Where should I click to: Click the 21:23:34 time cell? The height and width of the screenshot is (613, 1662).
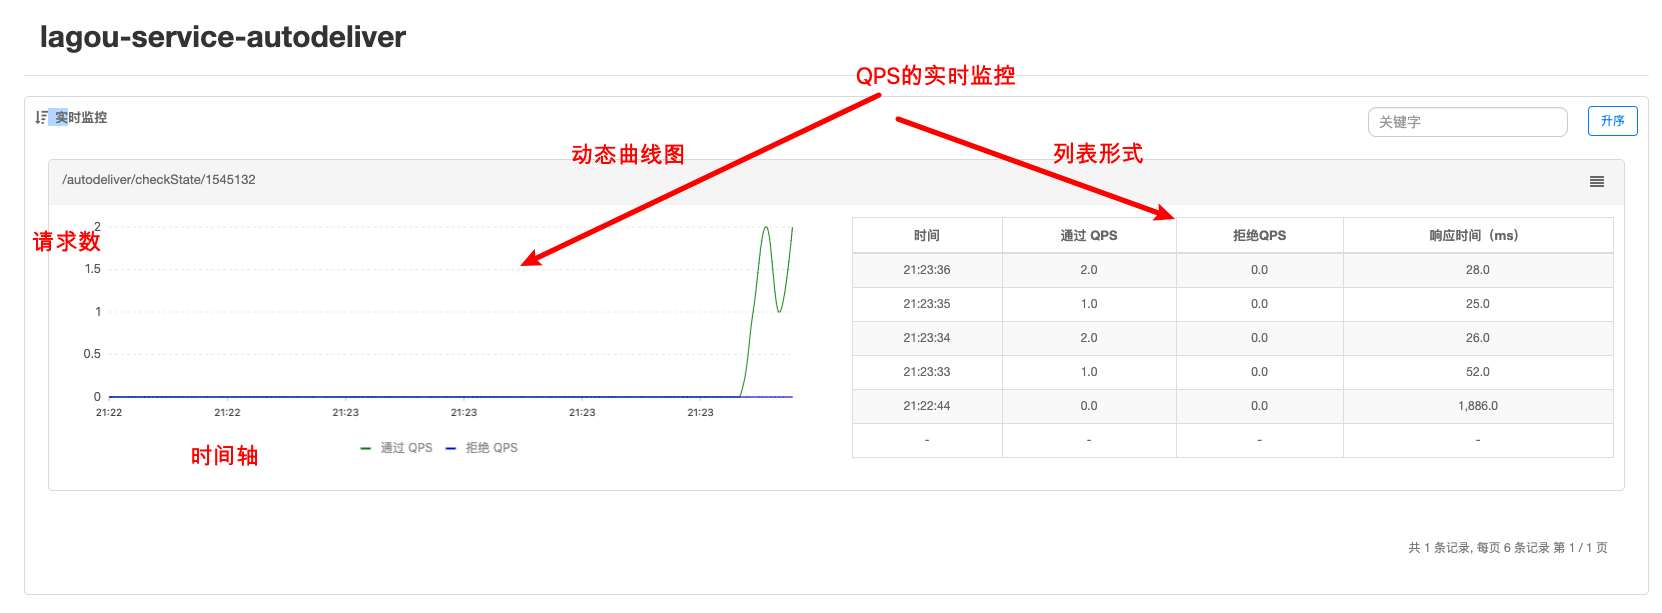927,338
